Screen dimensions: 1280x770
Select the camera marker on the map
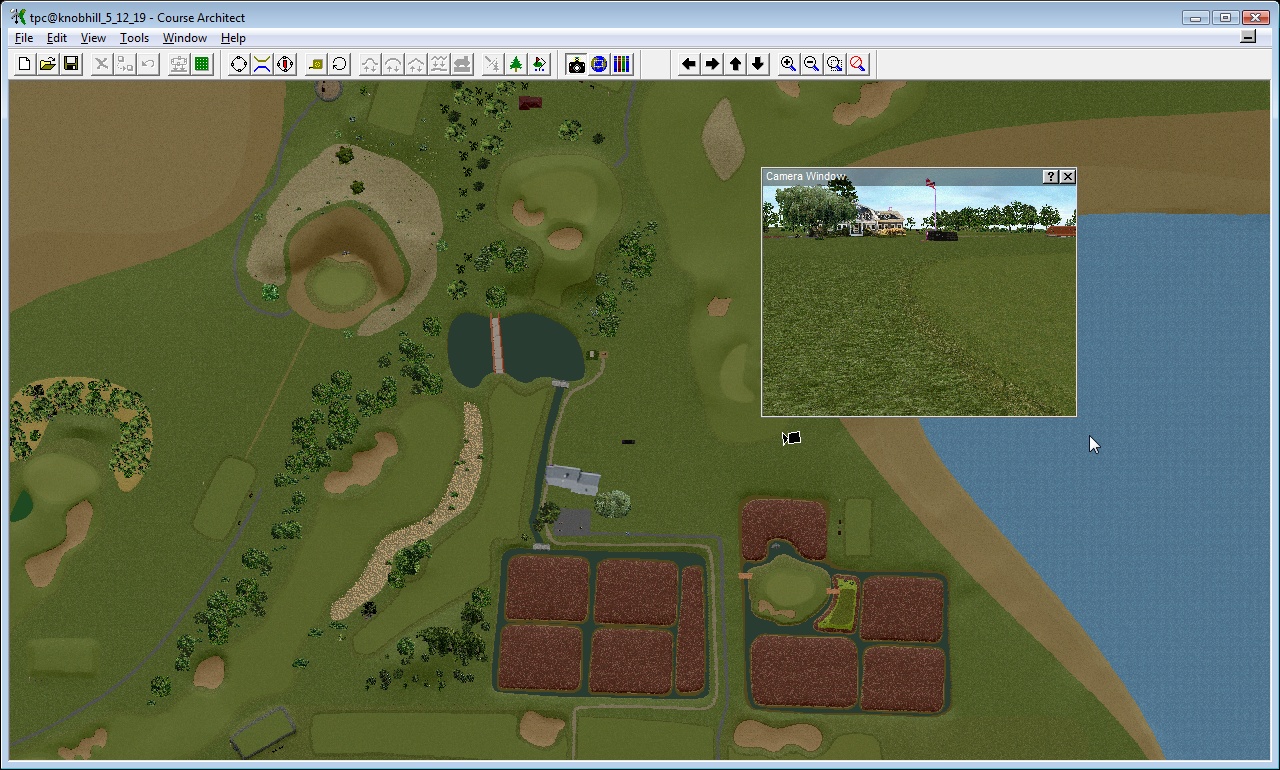click(x=791, y=438)
